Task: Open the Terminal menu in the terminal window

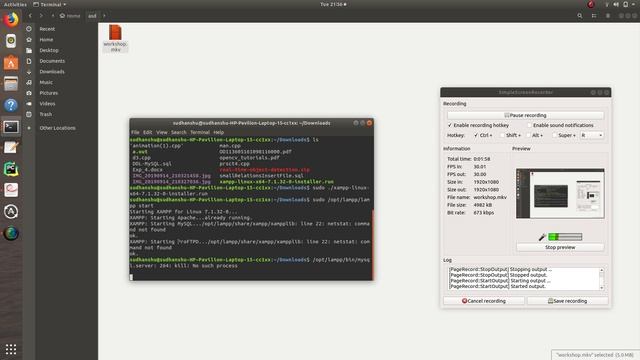Action: pos(200,132)
